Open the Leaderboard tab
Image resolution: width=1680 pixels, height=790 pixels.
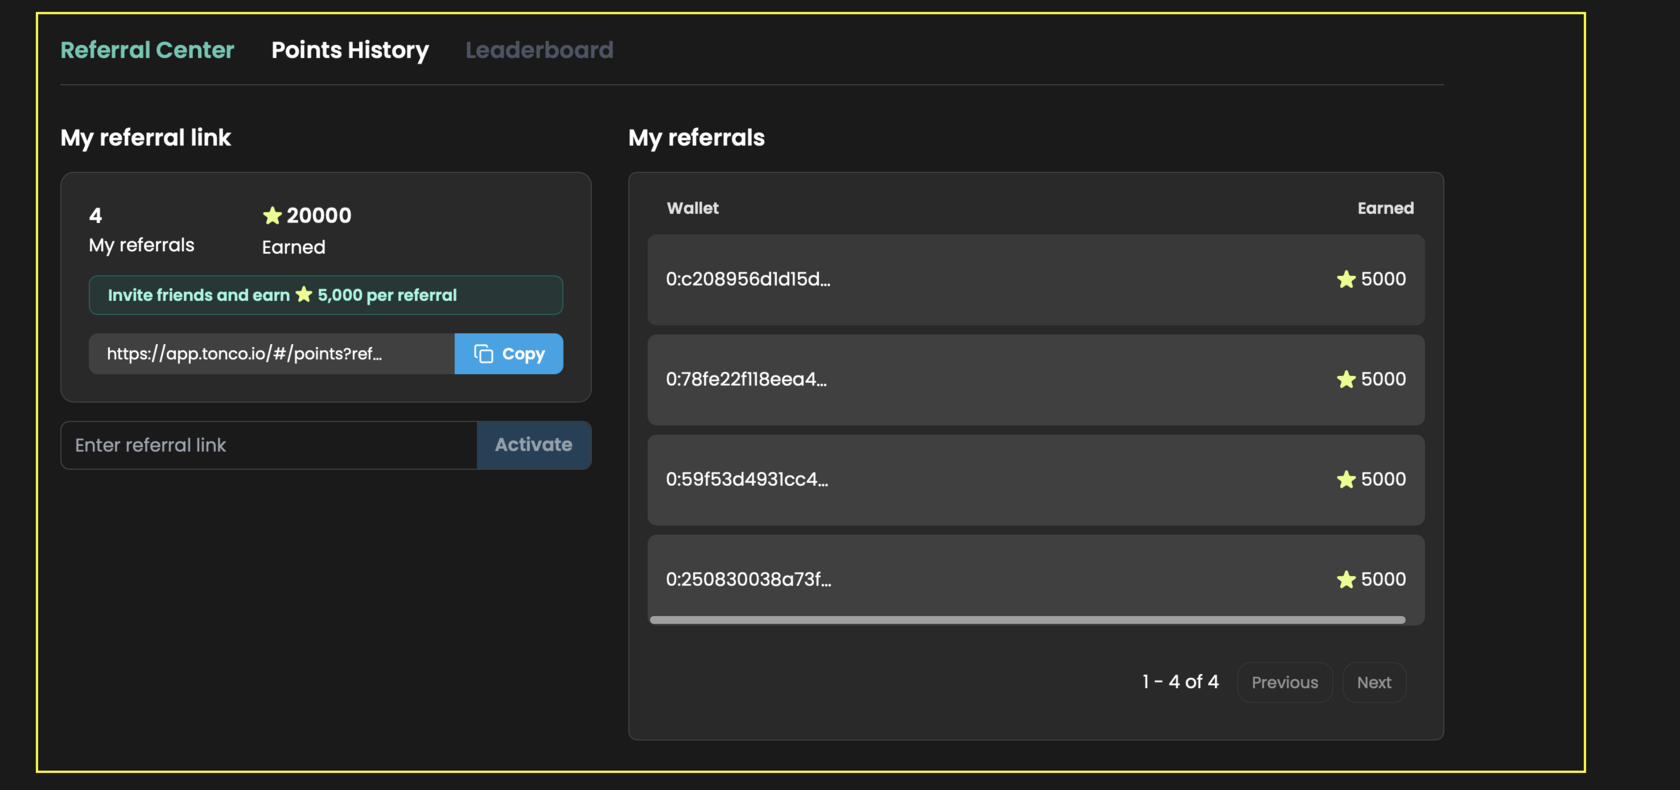pyautogui.click(x=539, y=50)
